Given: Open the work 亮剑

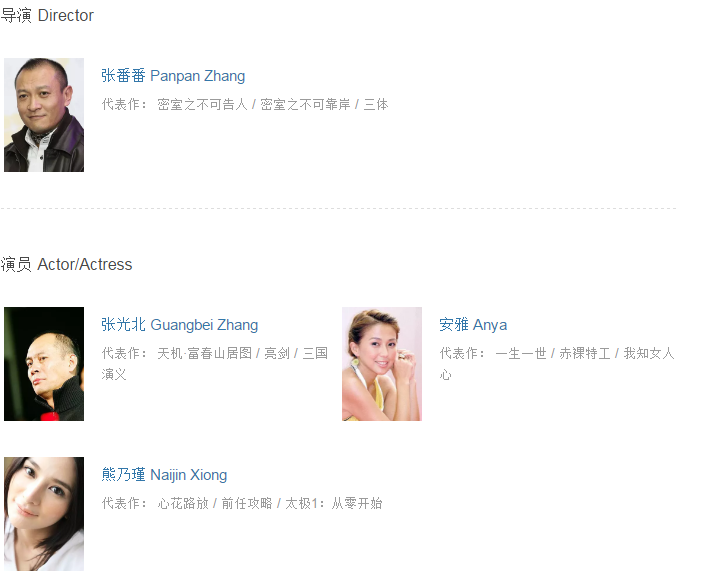Looking at the screenshot, I should 277,353.
